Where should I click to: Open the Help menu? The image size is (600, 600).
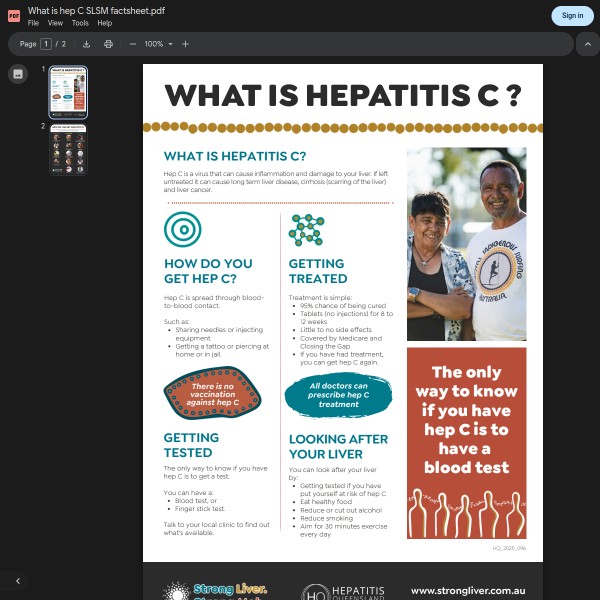[x=104, y=23]
